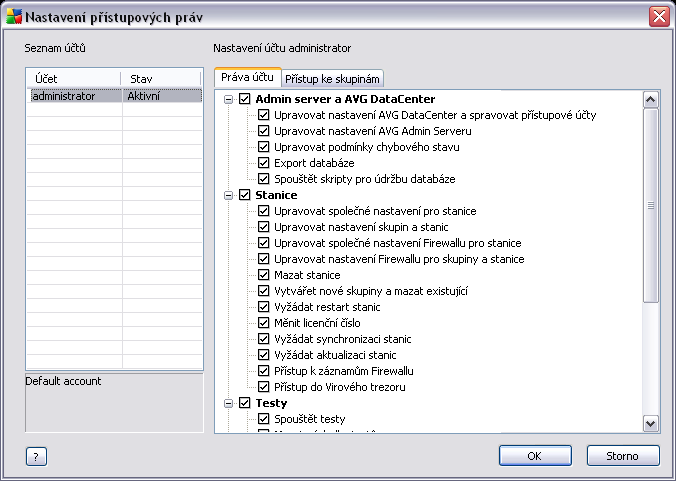Toggle Přístup do Virového trezoru checkbox

tap(263, 387)
